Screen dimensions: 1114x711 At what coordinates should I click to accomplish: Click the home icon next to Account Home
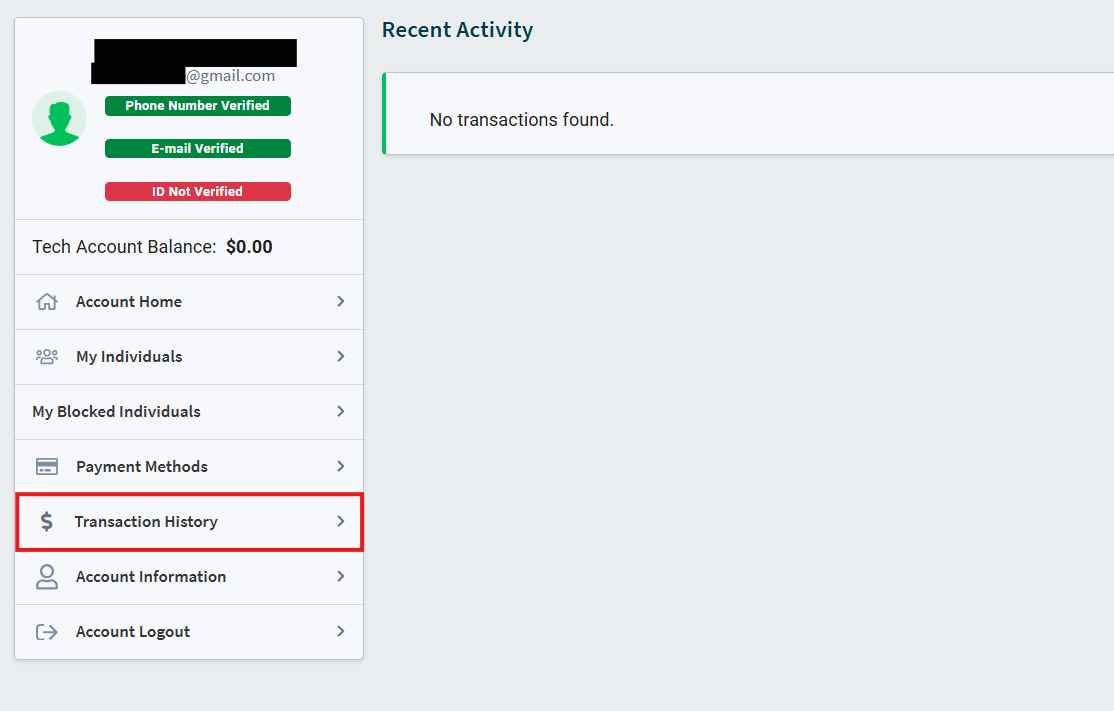pos(46,301)
